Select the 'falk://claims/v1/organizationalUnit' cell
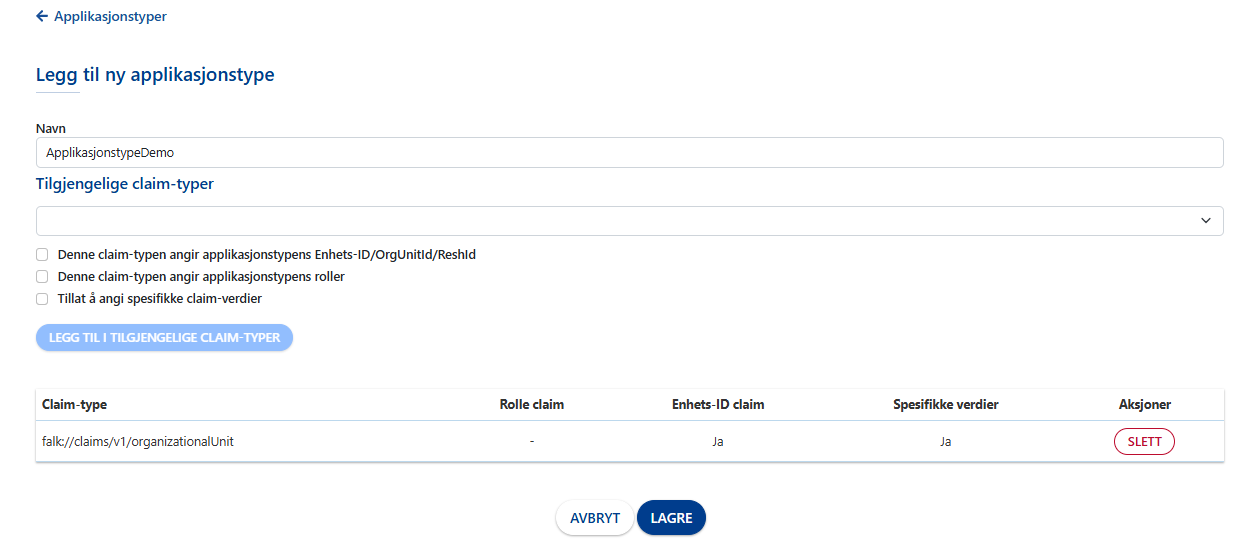Image resolution: width=1260 pixels, height=558 pixels. 138,441
